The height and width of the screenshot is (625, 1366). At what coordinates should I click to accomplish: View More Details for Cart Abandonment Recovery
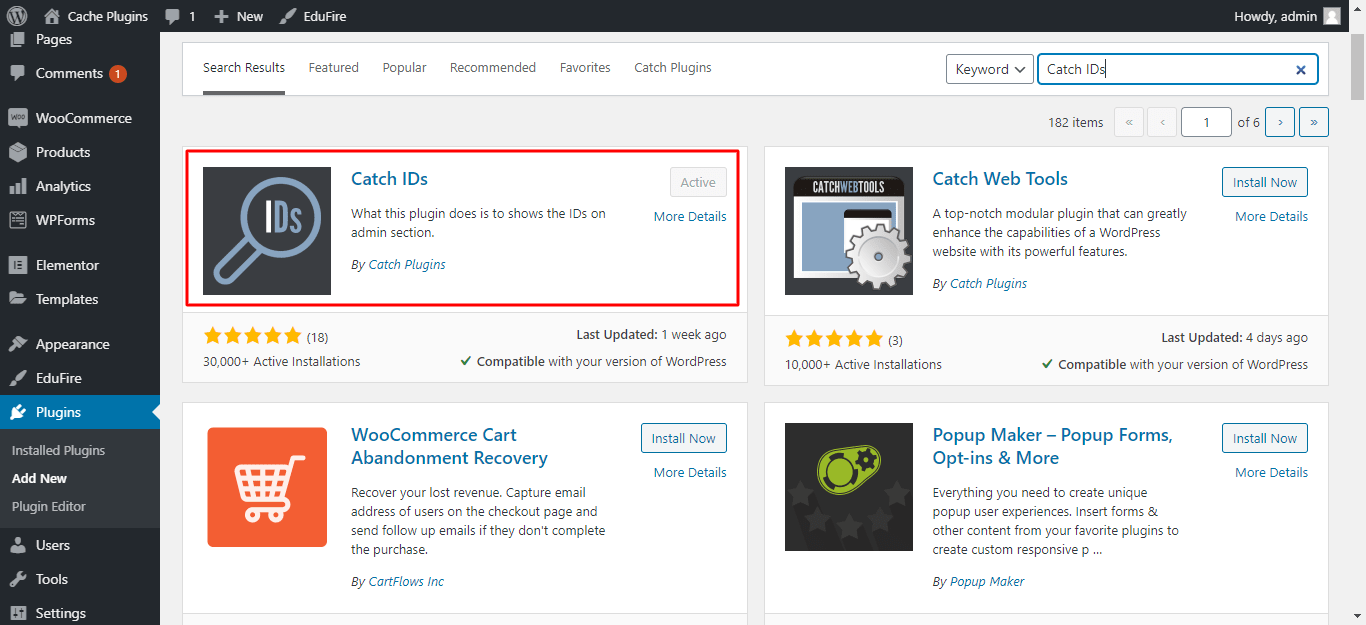pyautogui.click(x=690, y=472)
